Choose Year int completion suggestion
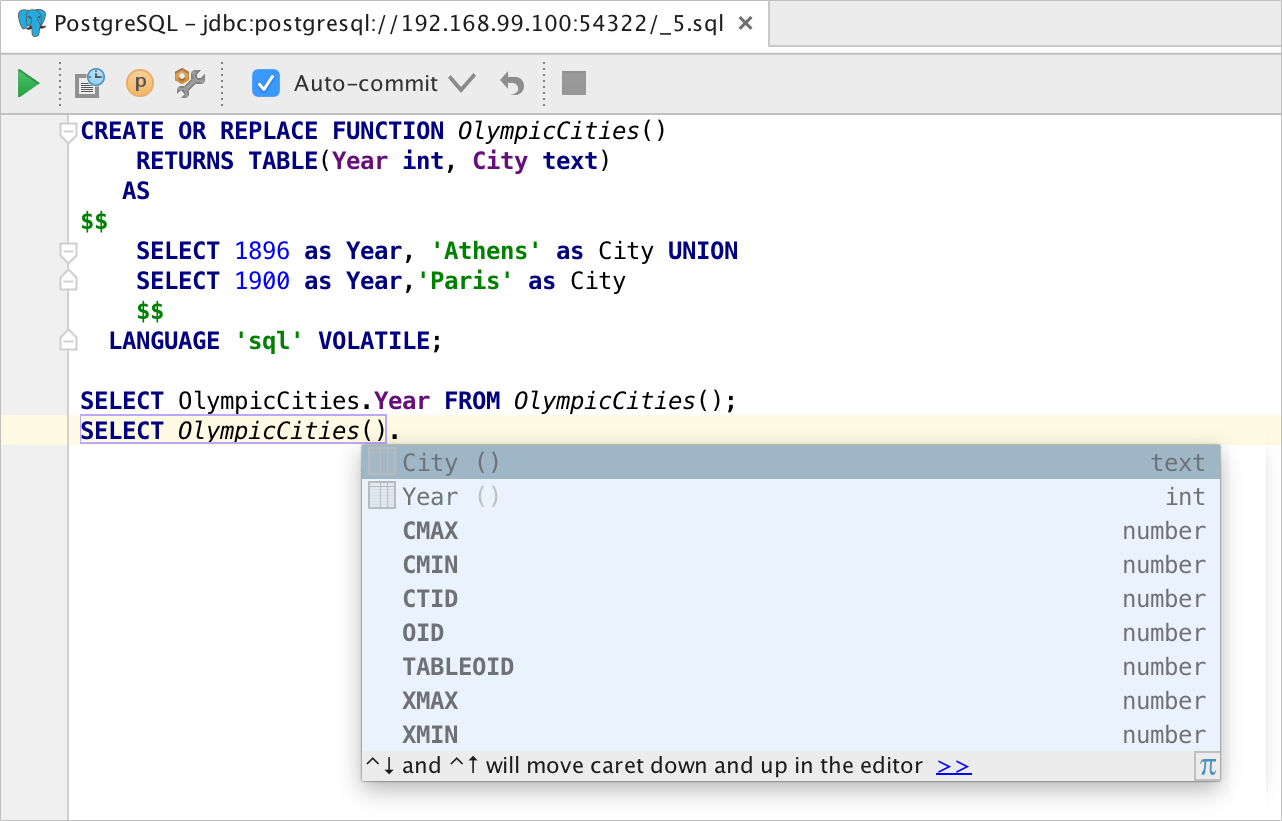This screenshot has width=1282, height=821. (x=791, y=496)
